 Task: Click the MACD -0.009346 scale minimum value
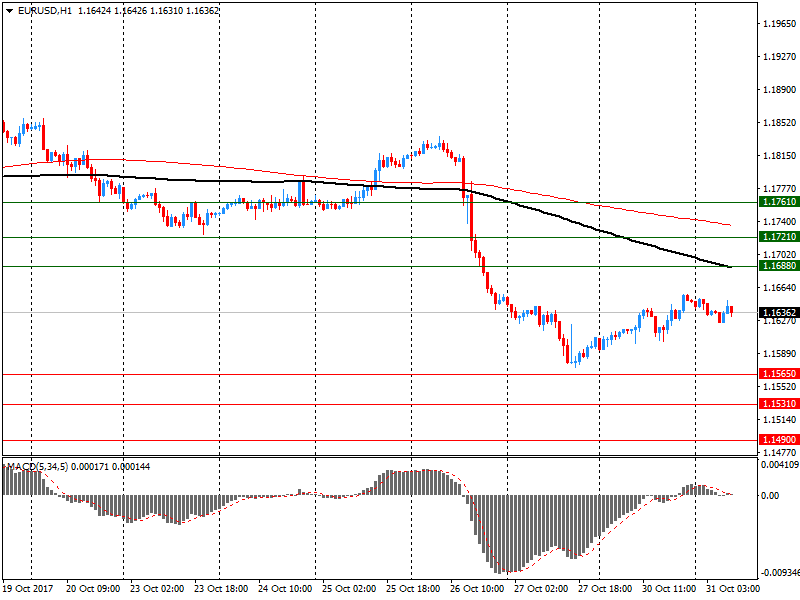[780, 573]
